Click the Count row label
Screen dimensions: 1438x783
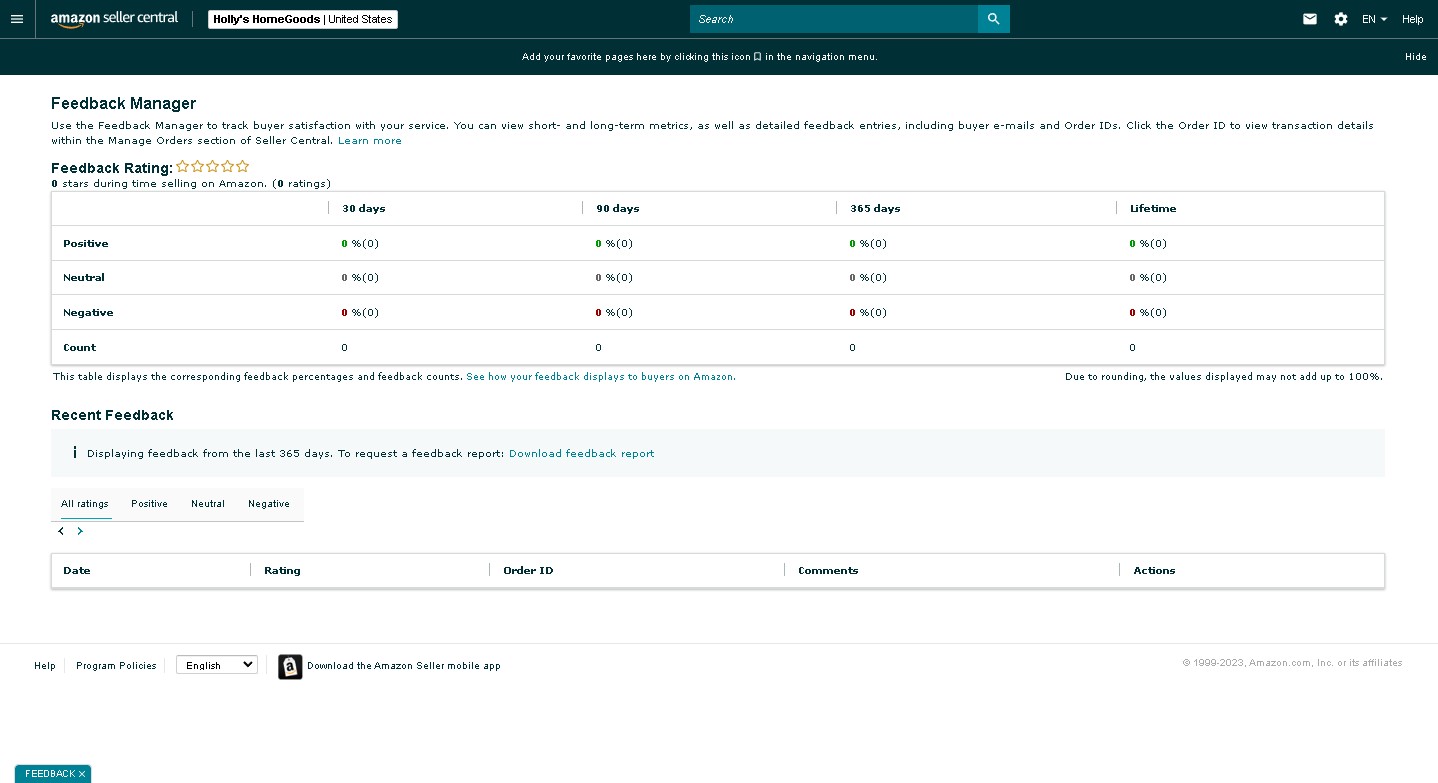(x=80, y=348)
